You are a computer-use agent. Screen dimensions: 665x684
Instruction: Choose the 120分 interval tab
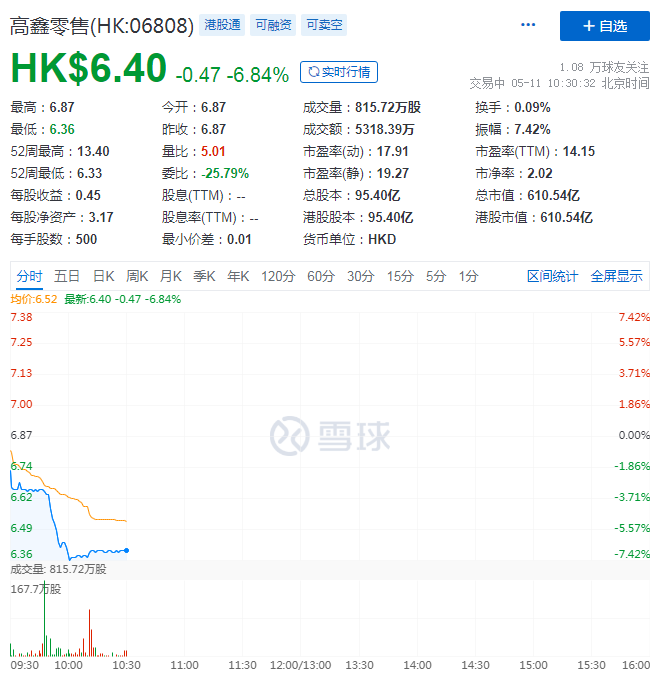[x=278, y=276]
